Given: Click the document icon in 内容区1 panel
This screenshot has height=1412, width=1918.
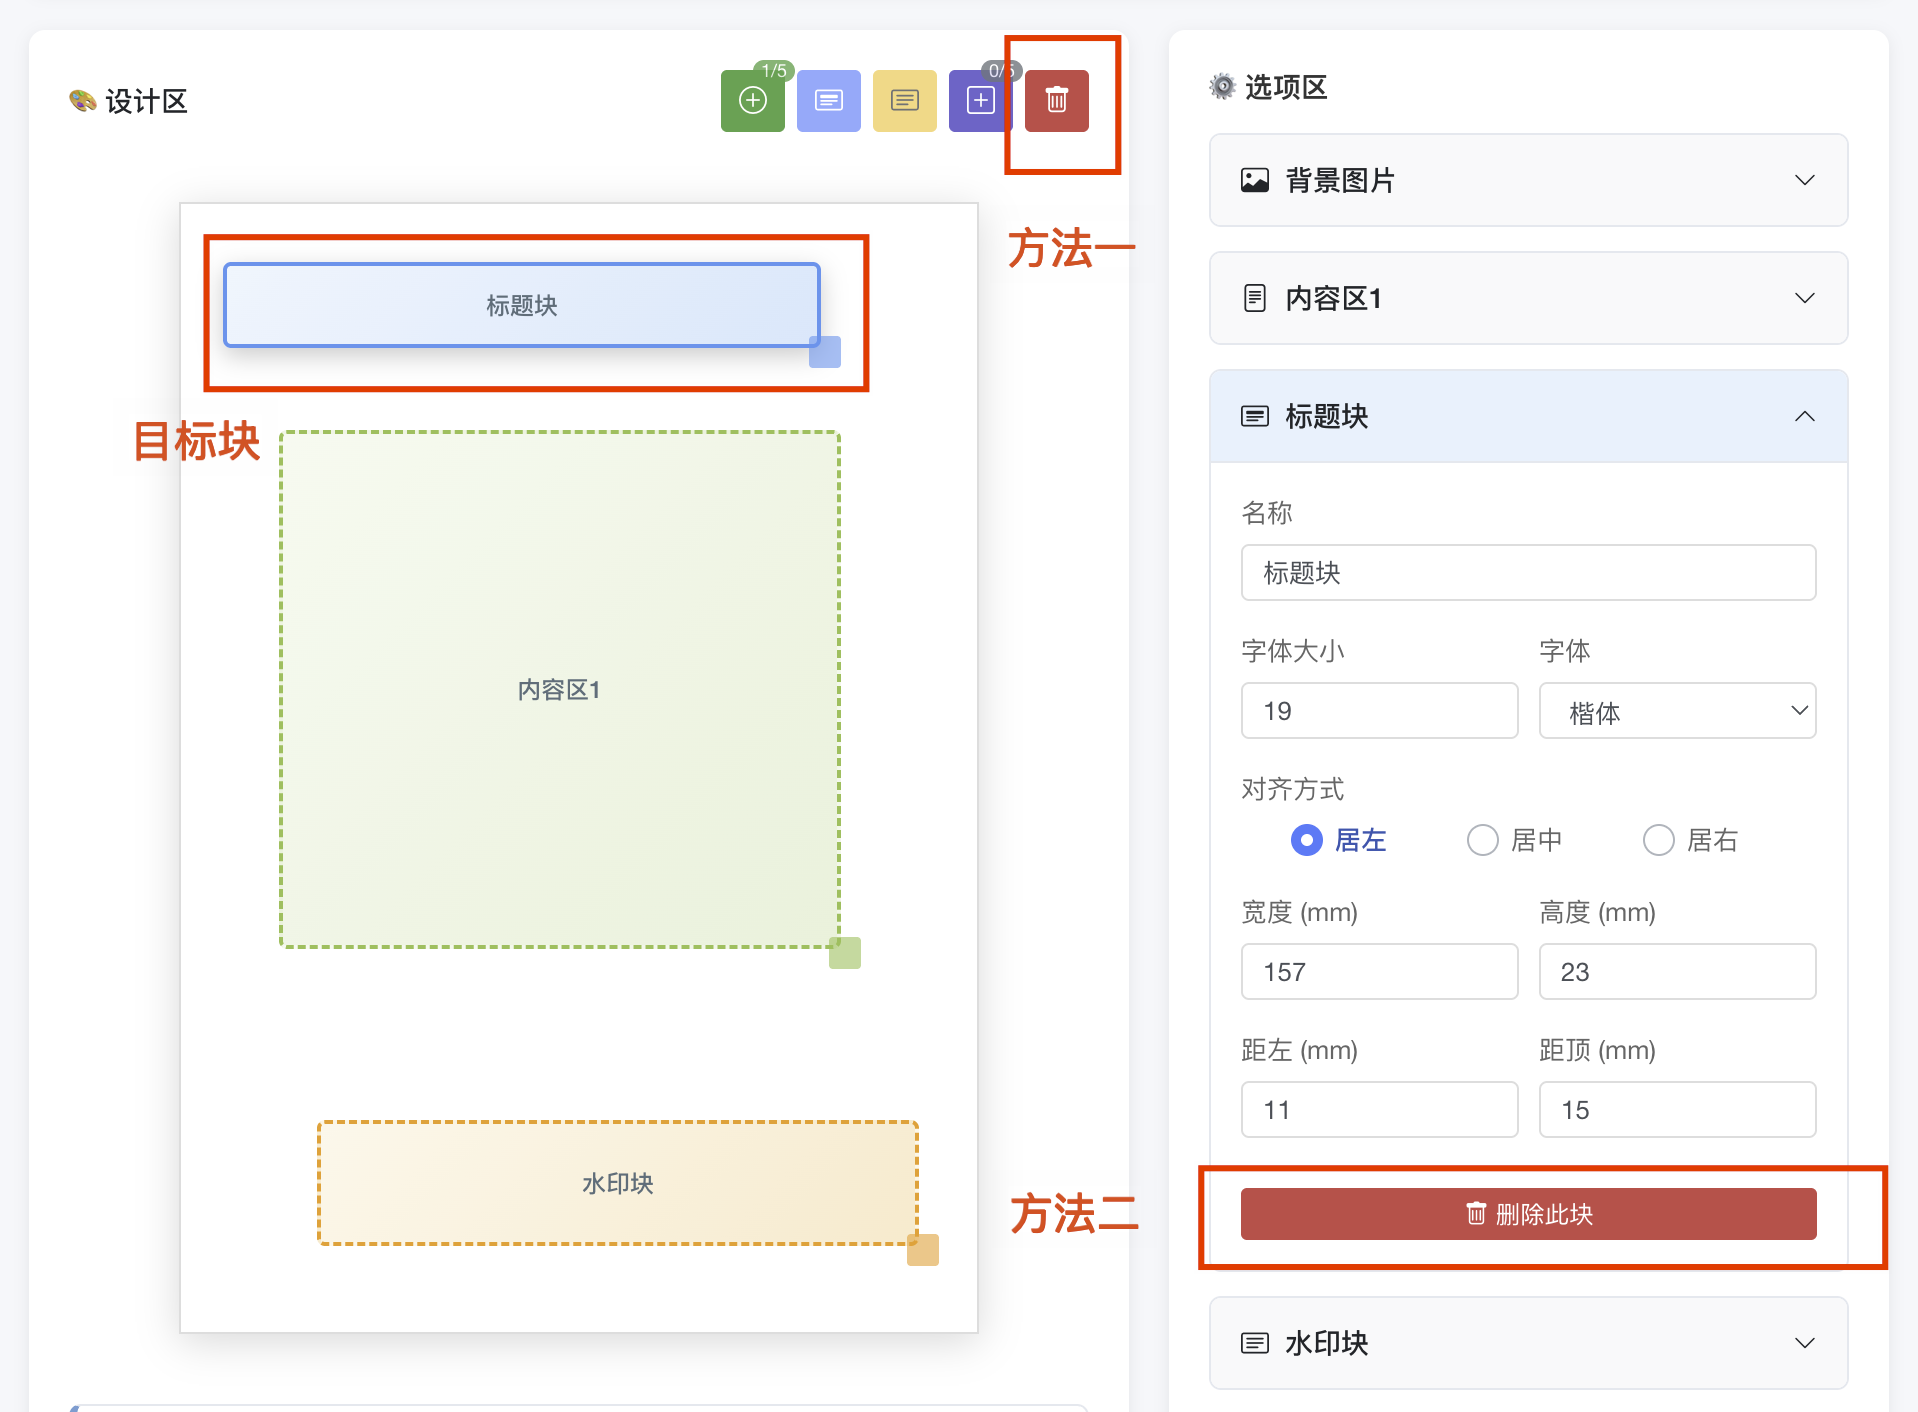Looking at the screenshot, I should tap(1254, 298).
